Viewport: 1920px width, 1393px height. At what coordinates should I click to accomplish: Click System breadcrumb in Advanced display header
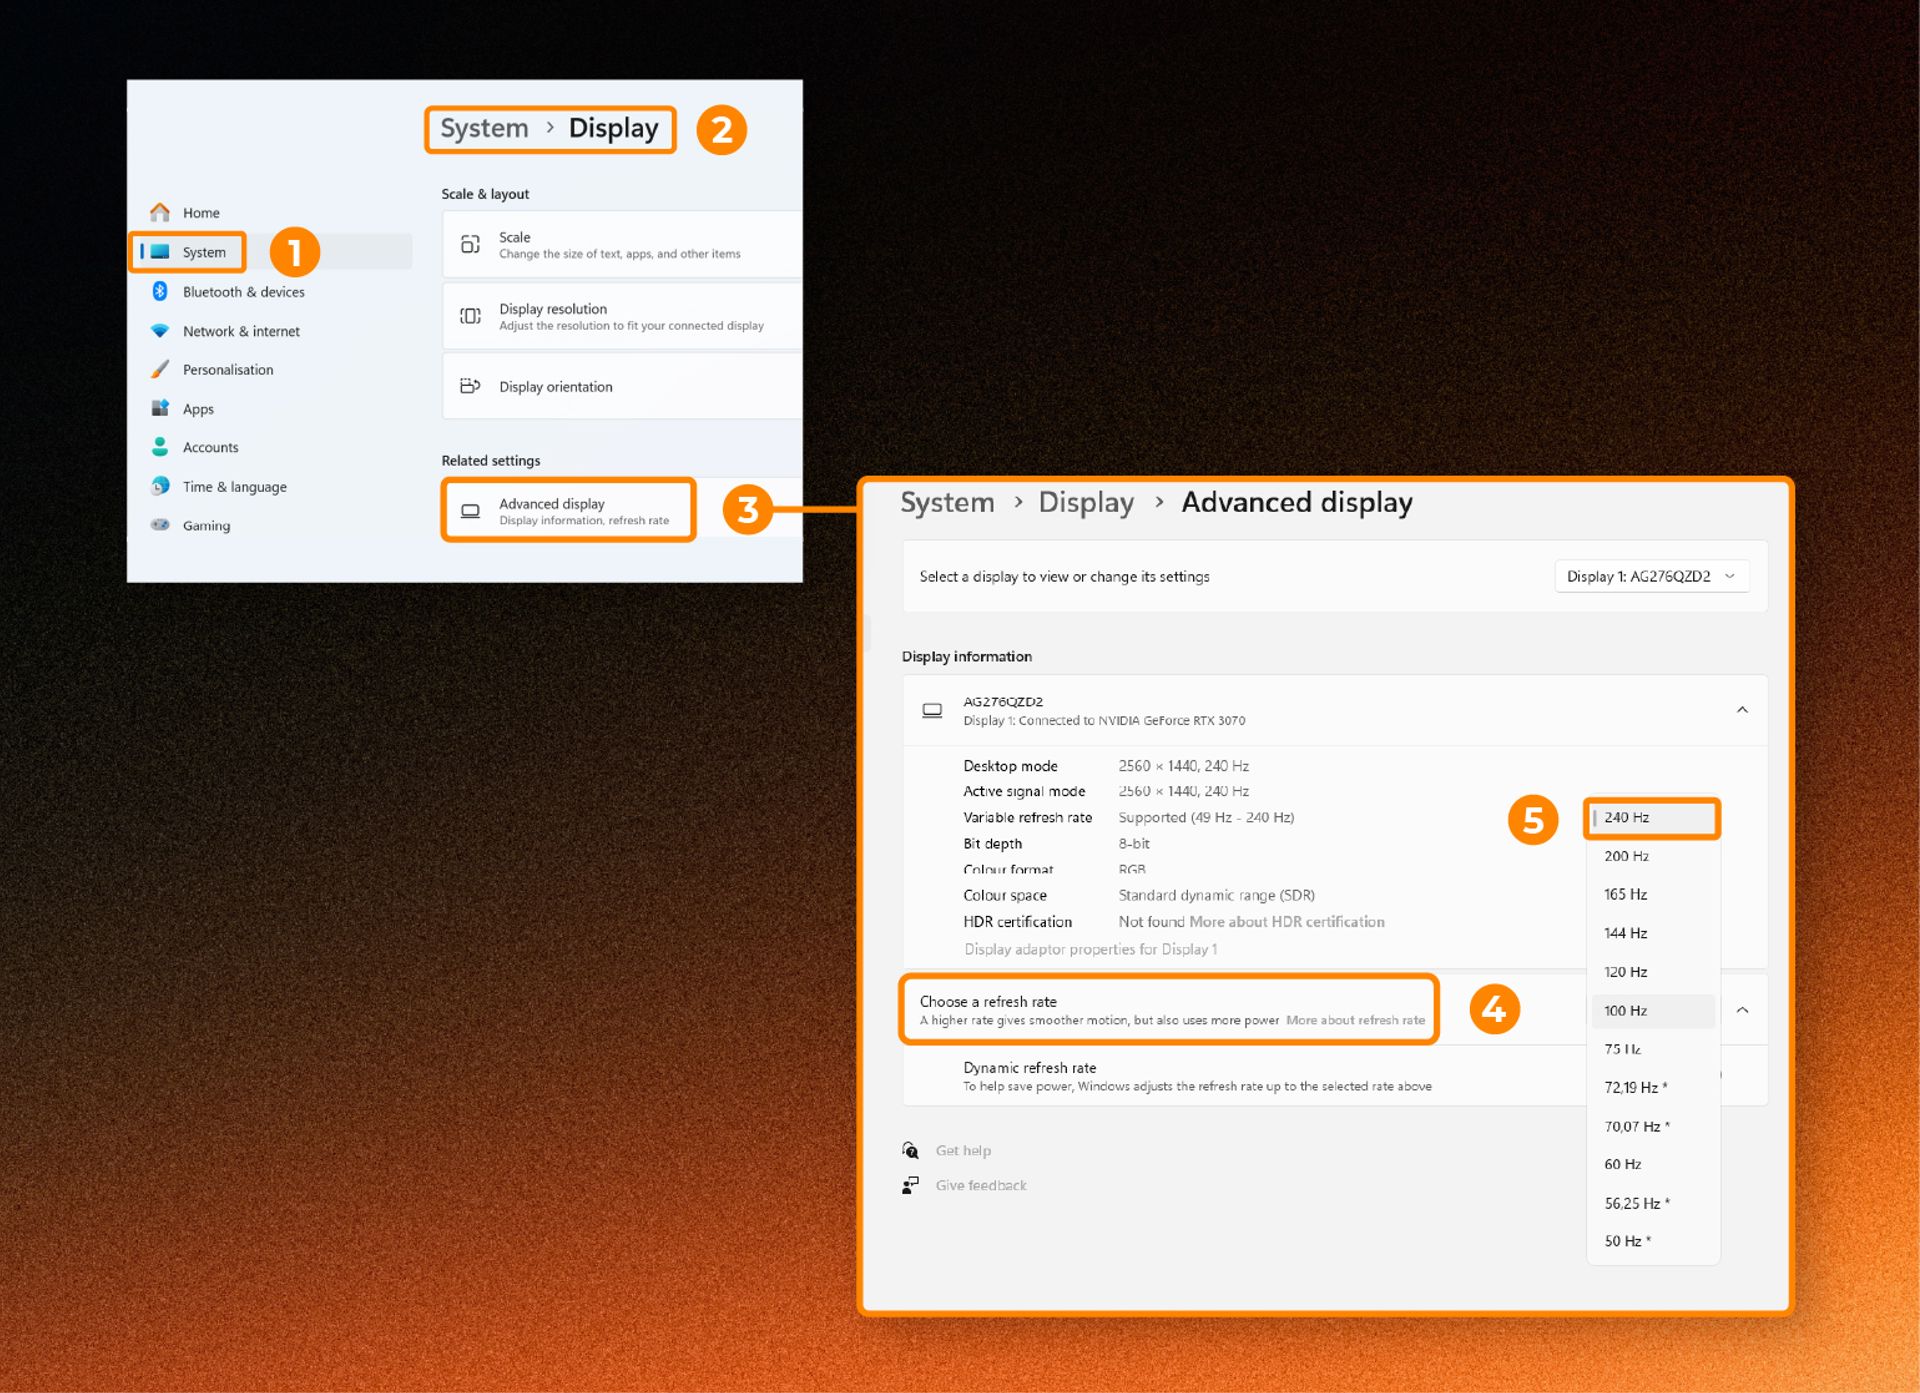point(948,502)
